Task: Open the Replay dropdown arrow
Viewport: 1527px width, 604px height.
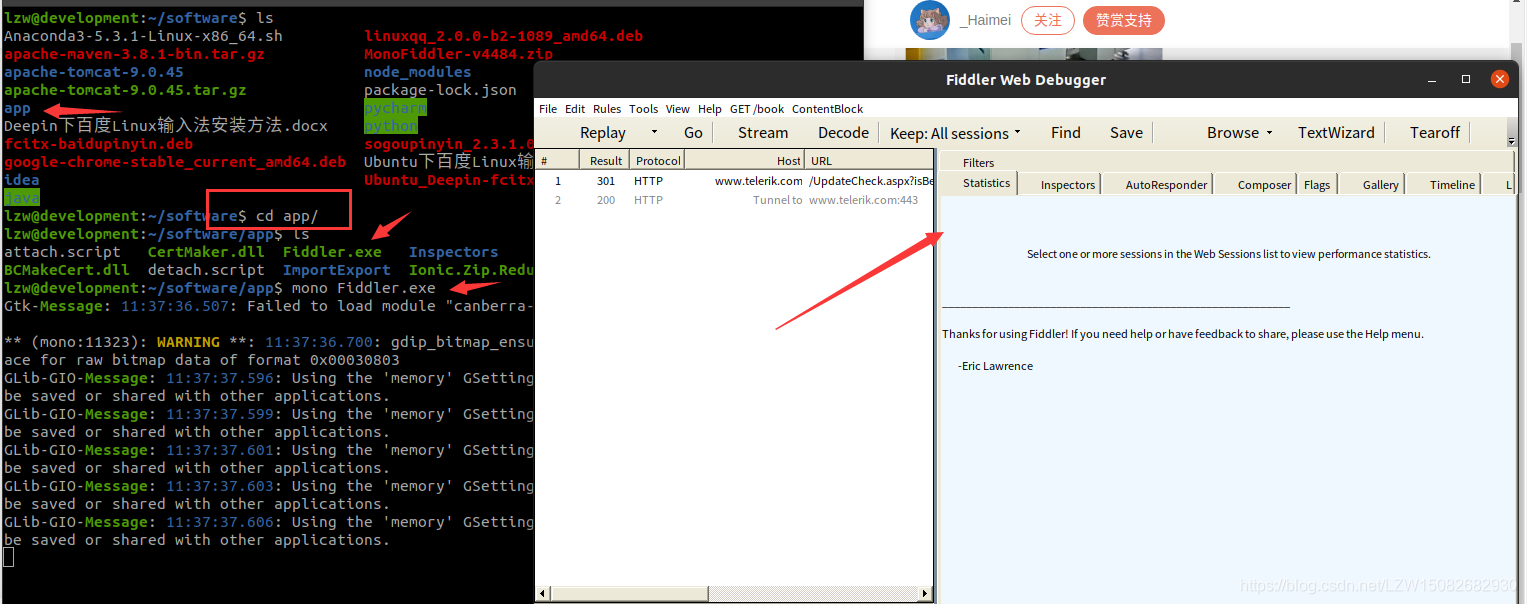Action: click(654, 132)
